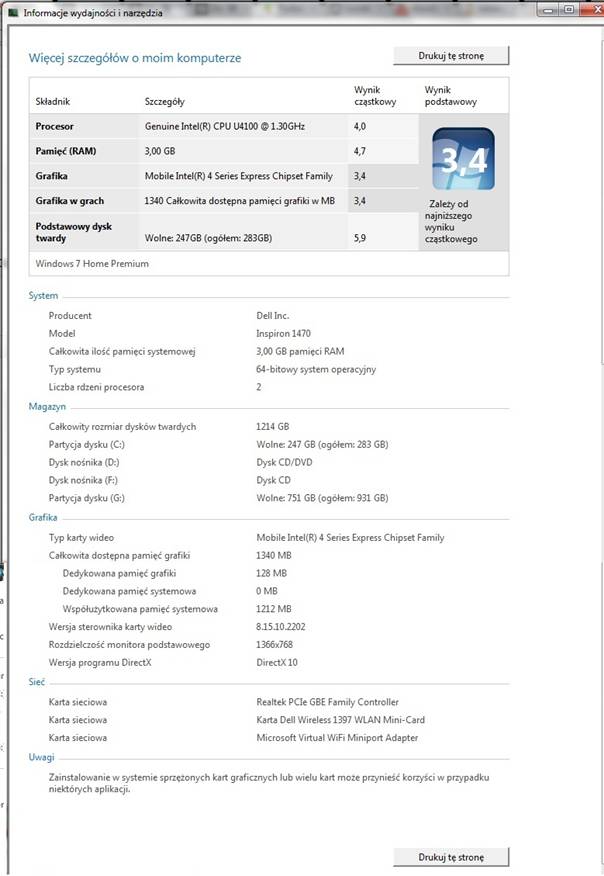604x876 pixels.
Task: Select "Genuine Intel(R) CPU U4100 @ 1.30GHz" text
Action: pos(225,126)
